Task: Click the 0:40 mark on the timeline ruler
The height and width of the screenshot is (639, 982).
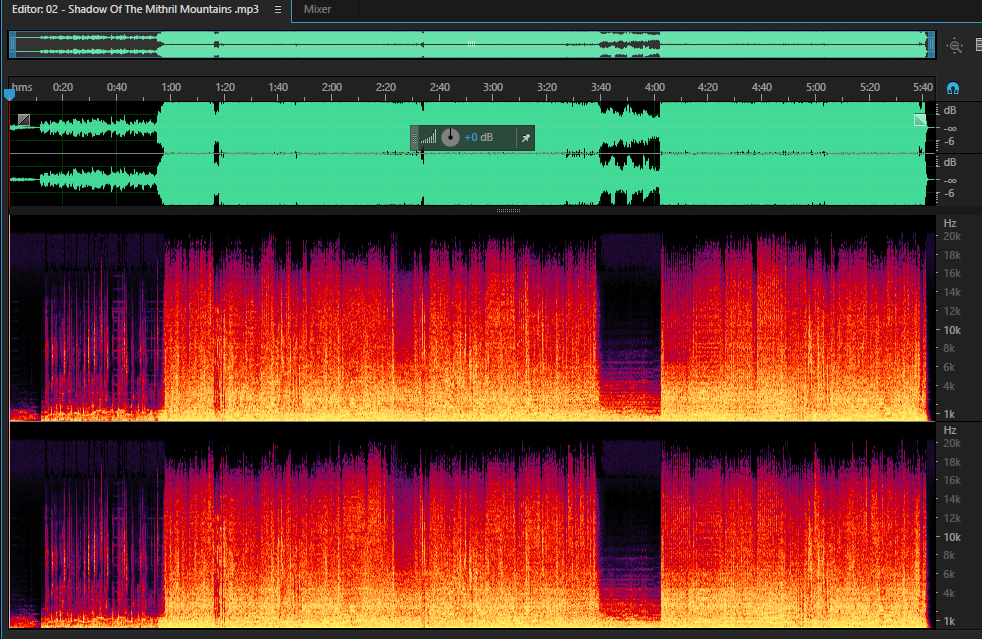Action: (116, 87)
